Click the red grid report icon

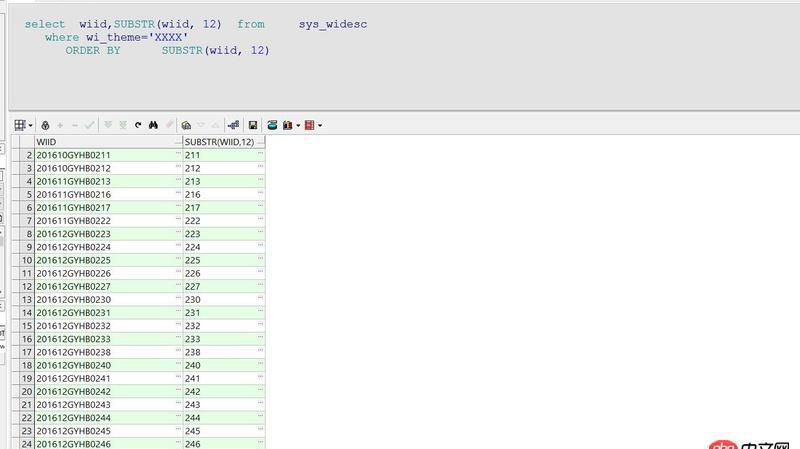pos(309,125)
